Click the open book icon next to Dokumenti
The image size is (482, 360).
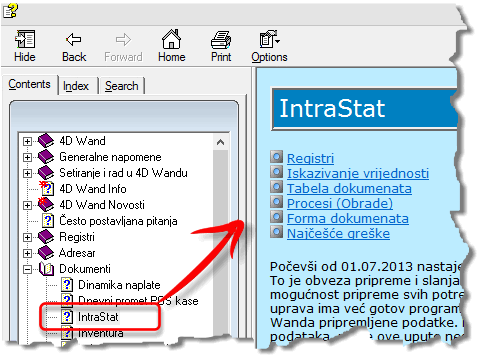46,269
